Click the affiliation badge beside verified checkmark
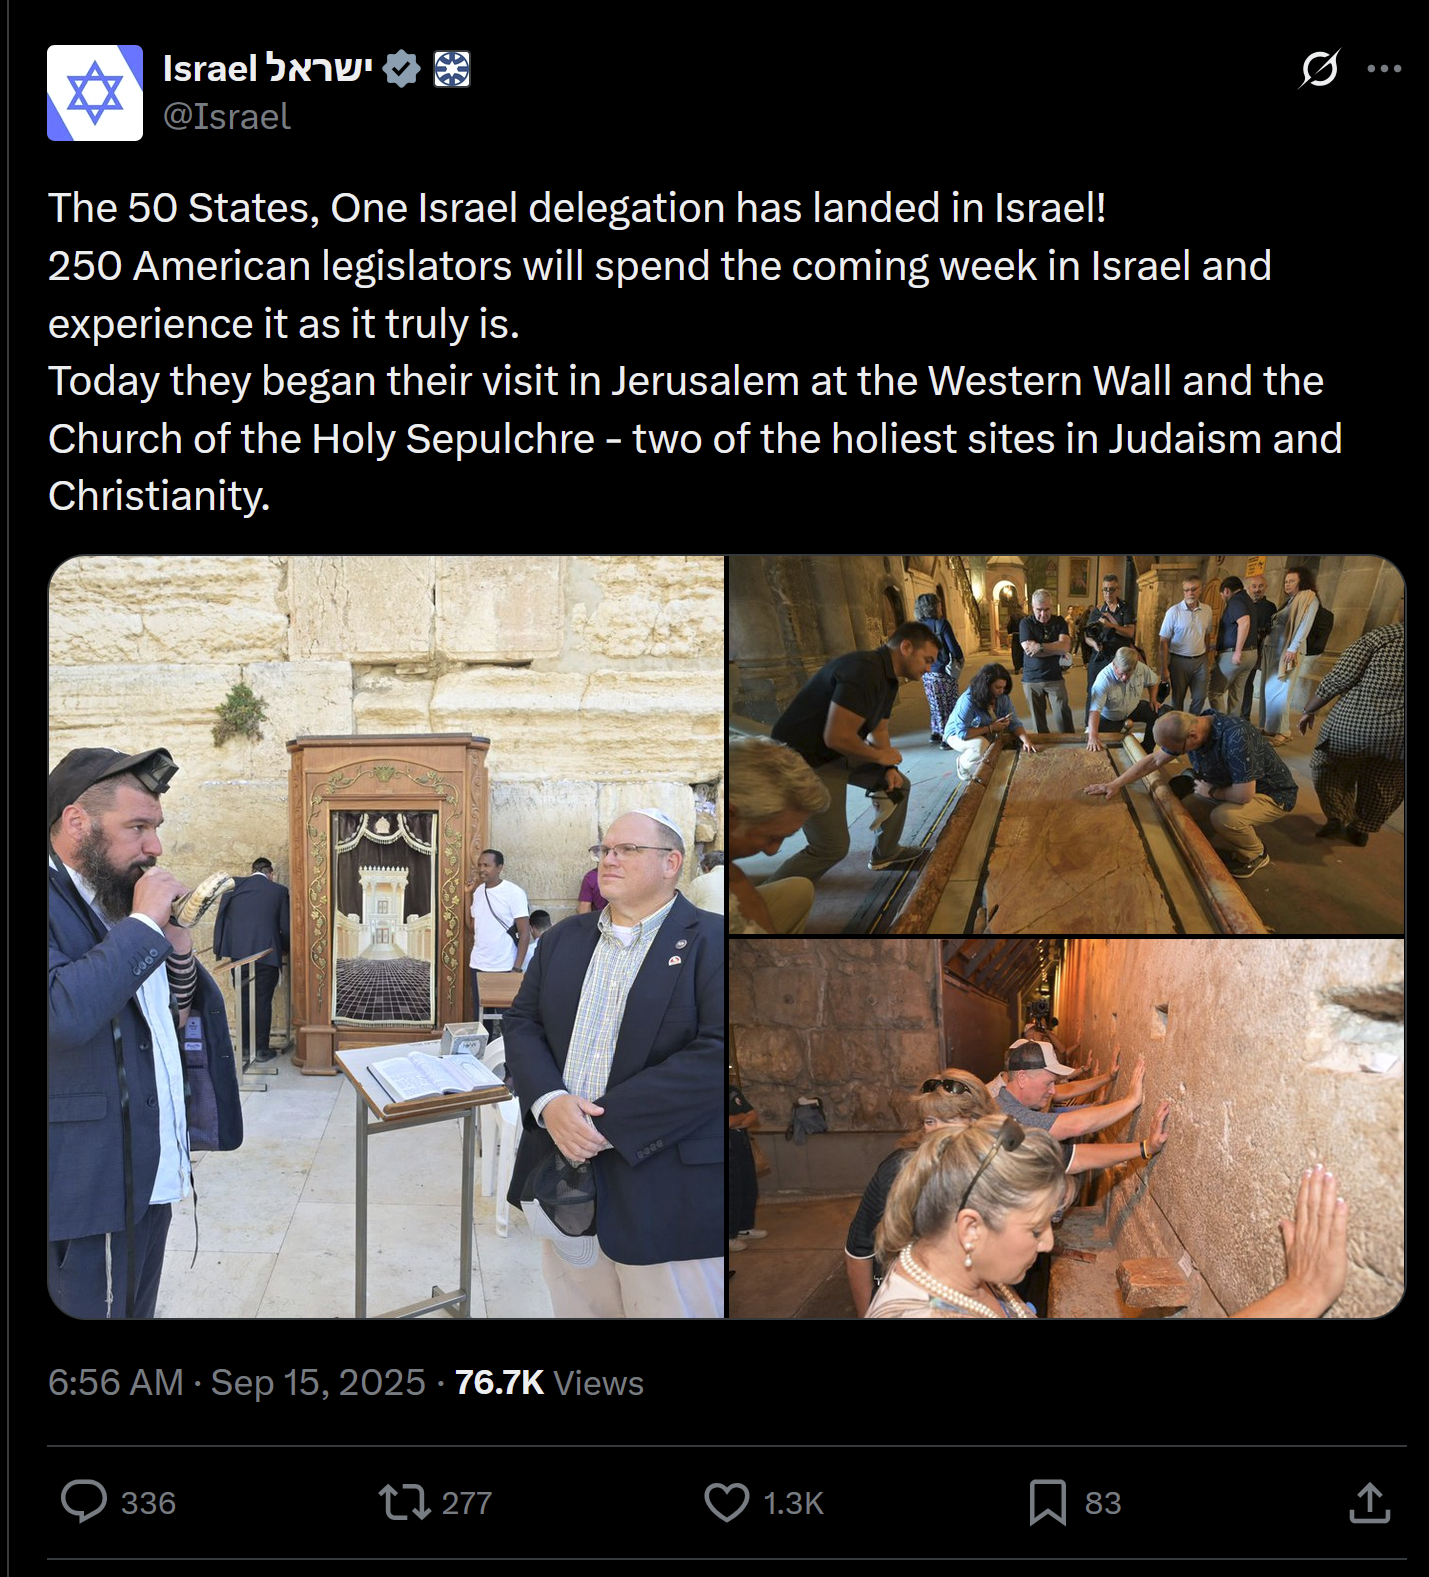Viewport: 1429px width, 1577px height. tap(452, 69)
